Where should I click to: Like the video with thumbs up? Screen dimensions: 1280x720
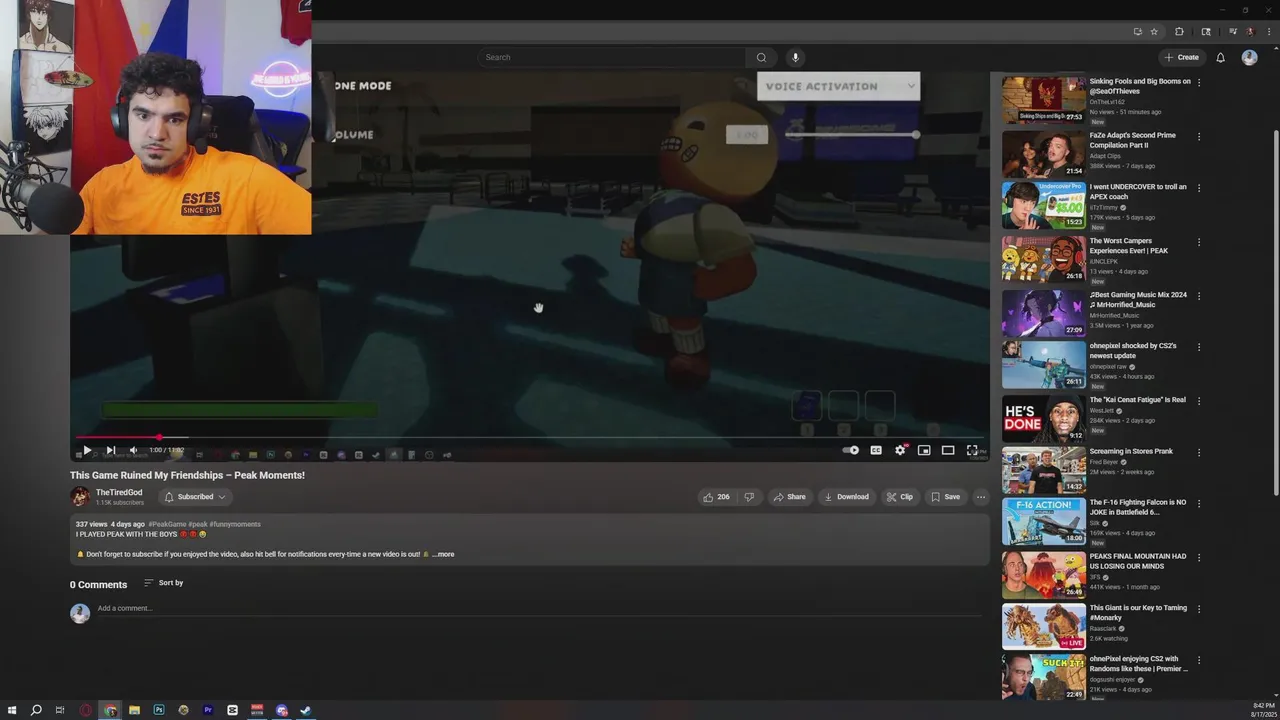coord(717,497)
